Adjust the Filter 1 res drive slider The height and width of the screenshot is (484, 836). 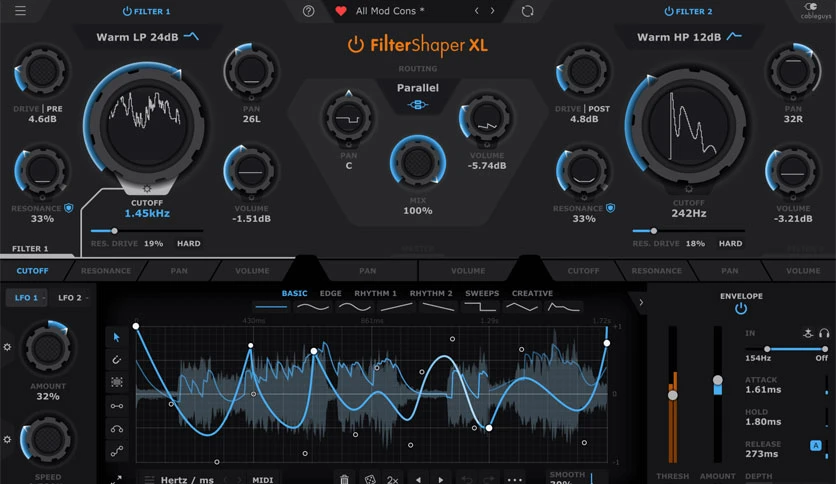[x=147, y=231]
